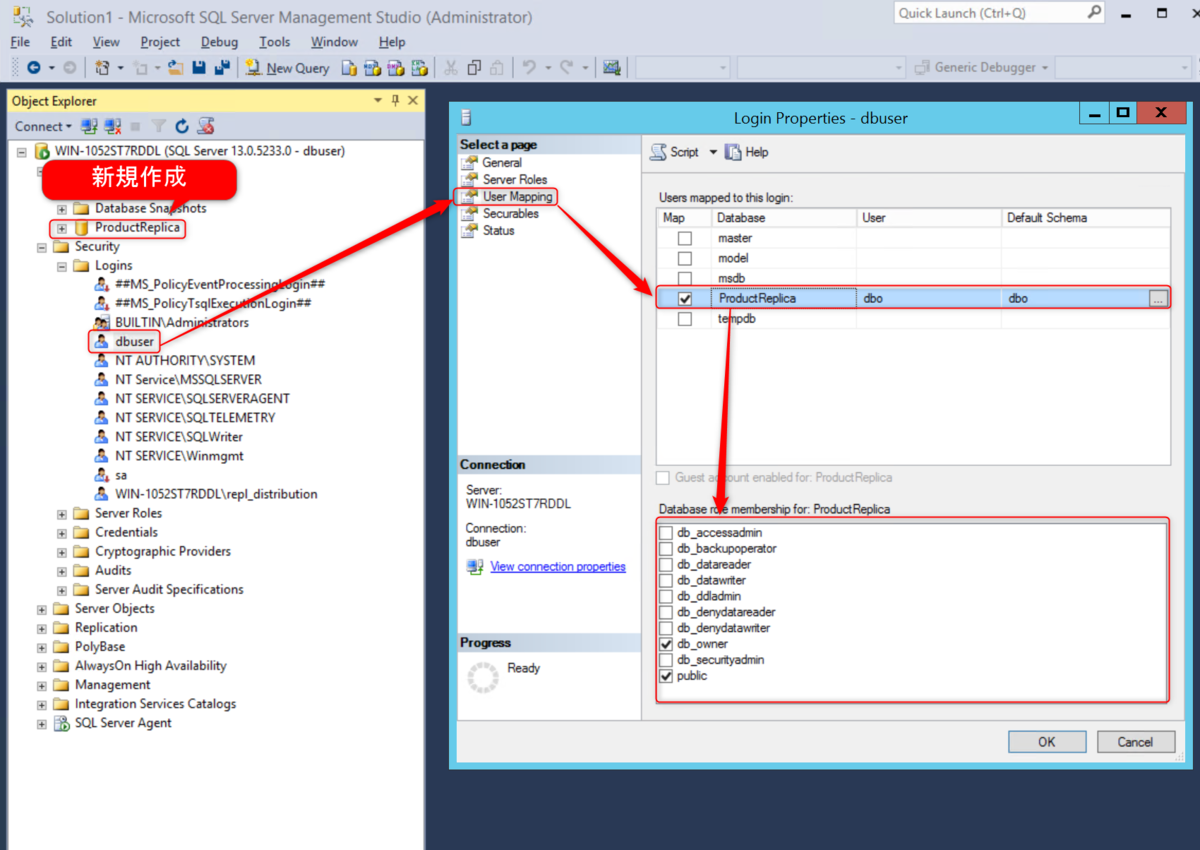The width and height of the screenshot is (1200, 850).
Task: Open the Script dropdown arrow
Action: [x=713, y=152]
